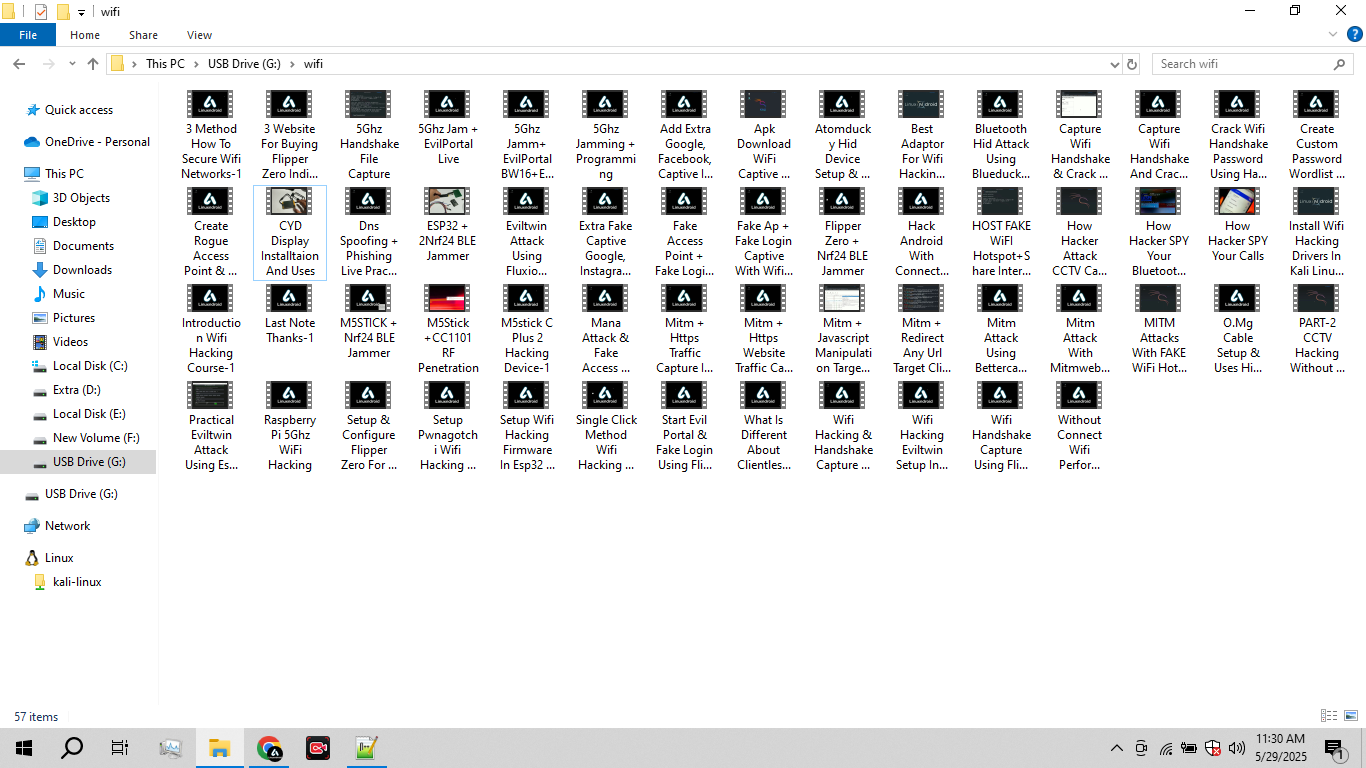Switch to the View ribbon tab
The height and width of the screenshot is (768, 1366).
pyautogui.click(x=200, y=35)
